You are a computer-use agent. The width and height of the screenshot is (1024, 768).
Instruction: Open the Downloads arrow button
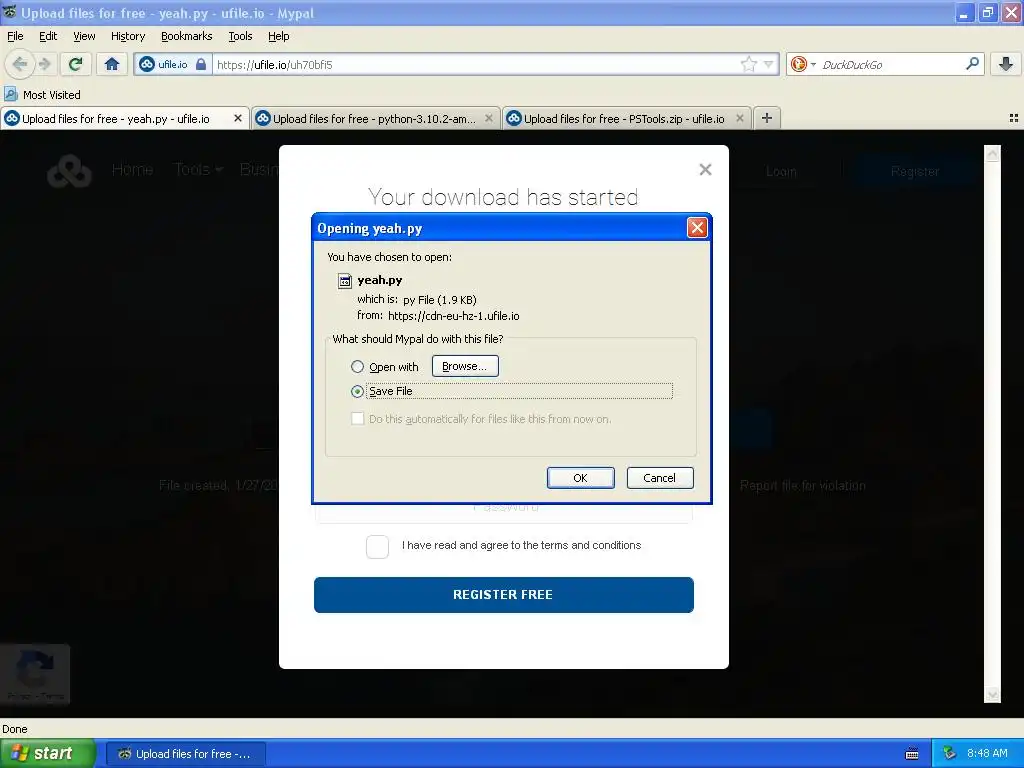(1006, 64)
